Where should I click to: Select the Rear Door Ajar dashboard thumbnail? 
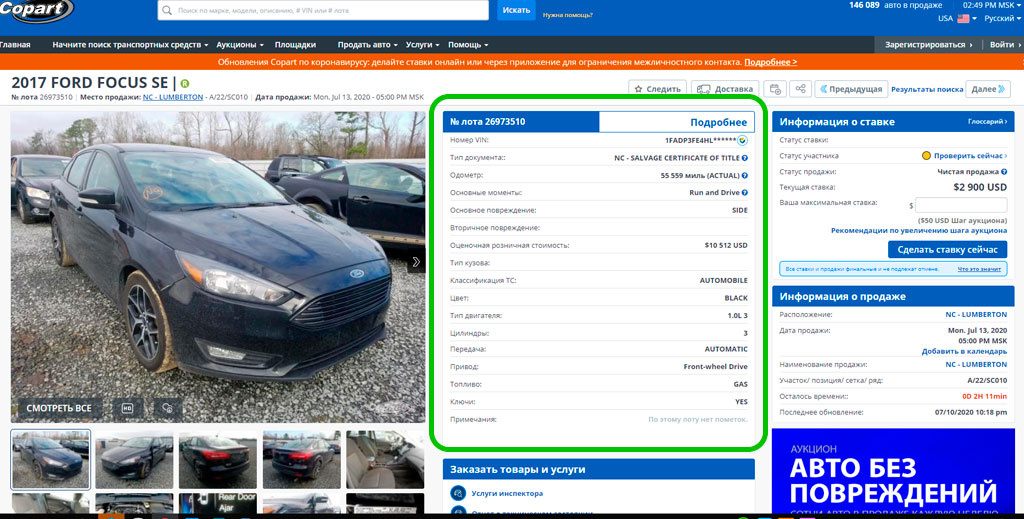[x=217, y=503]
